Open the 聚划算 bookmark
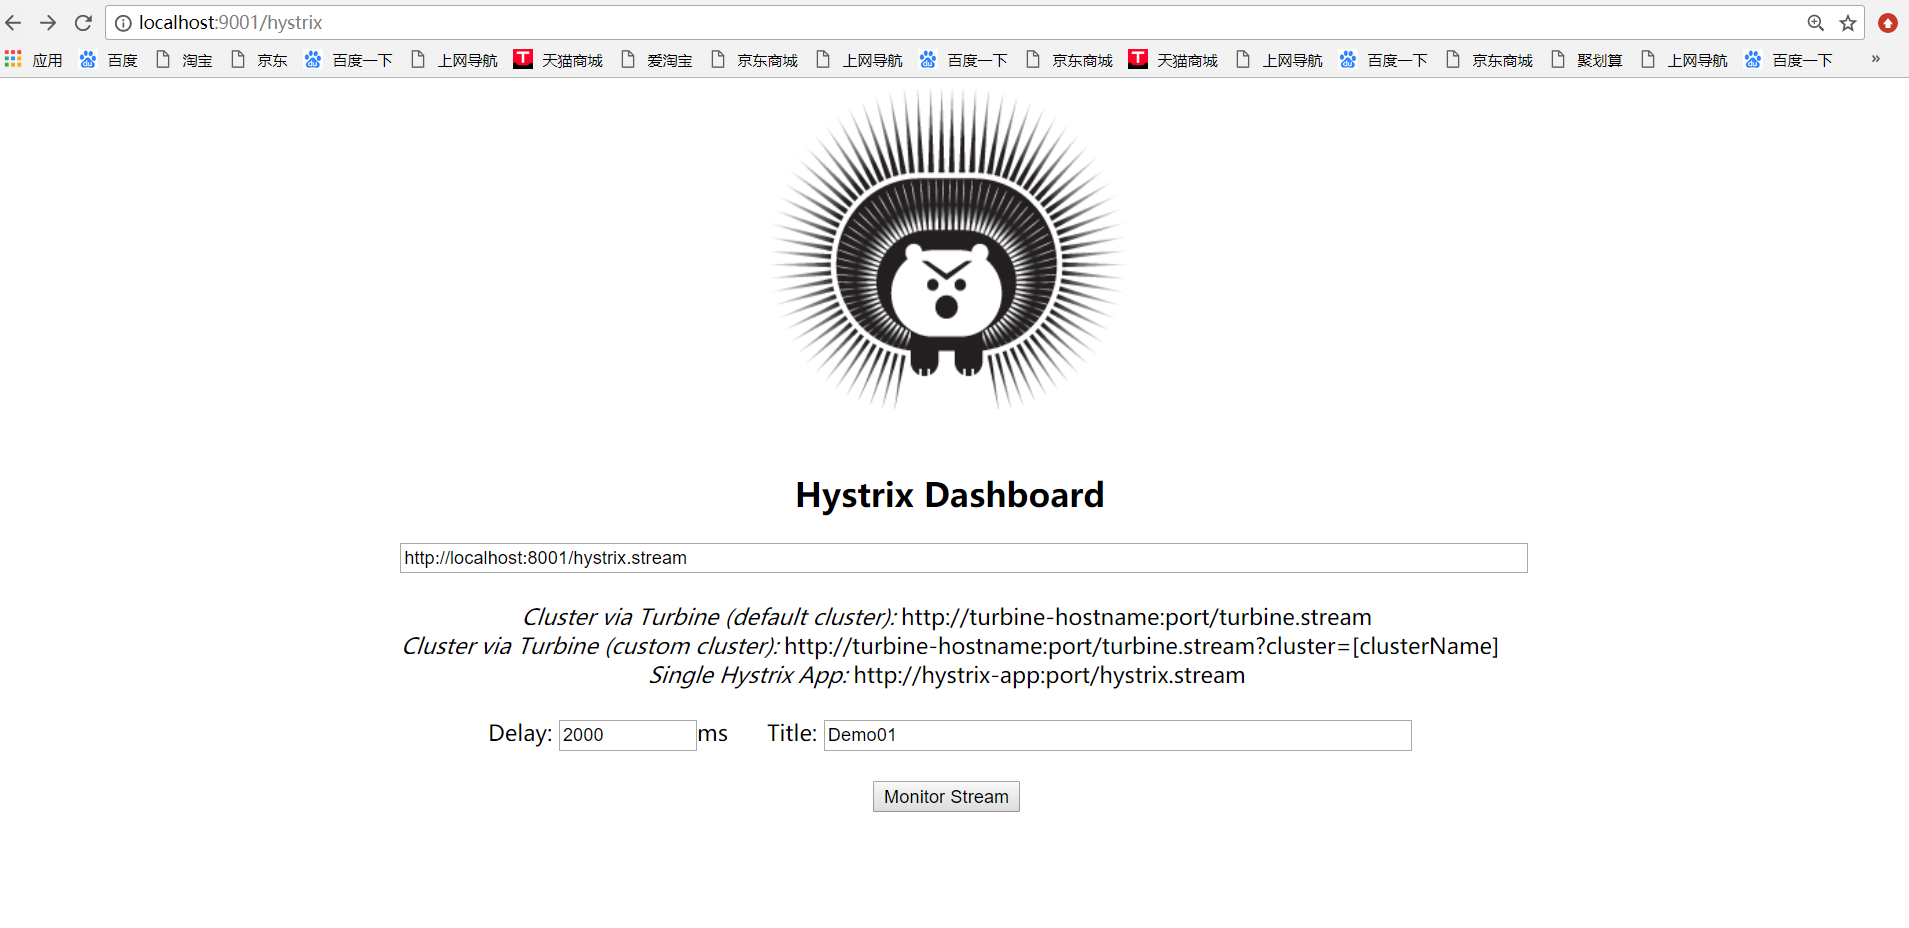The image size is (1909, 928). (1587, 60)
